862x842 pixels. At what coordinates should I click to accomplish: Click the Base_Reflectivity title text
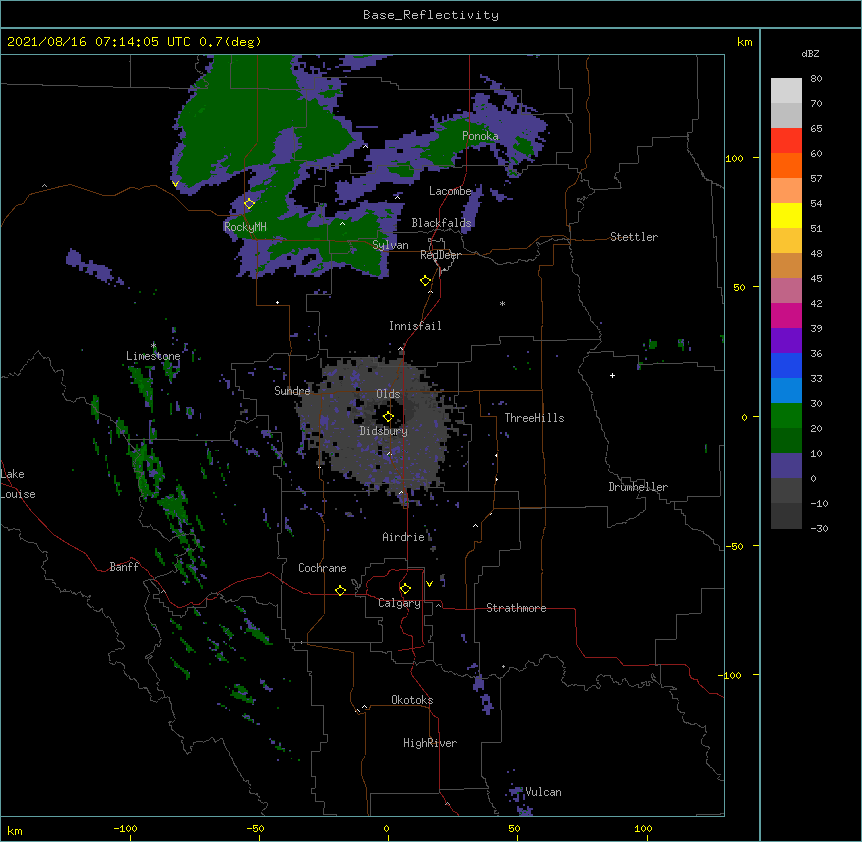[x=430, y=15]
